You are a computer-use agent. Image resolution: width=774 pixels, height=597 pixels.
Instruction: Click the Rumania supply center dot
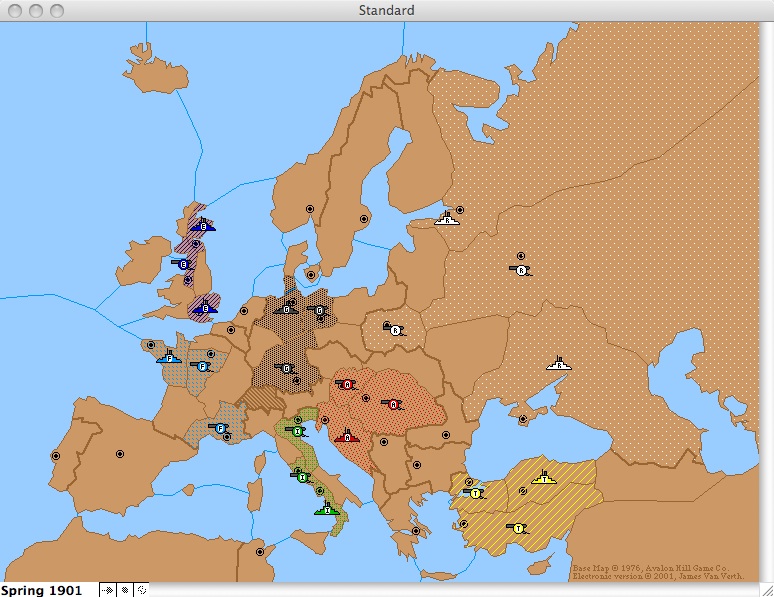446,435
